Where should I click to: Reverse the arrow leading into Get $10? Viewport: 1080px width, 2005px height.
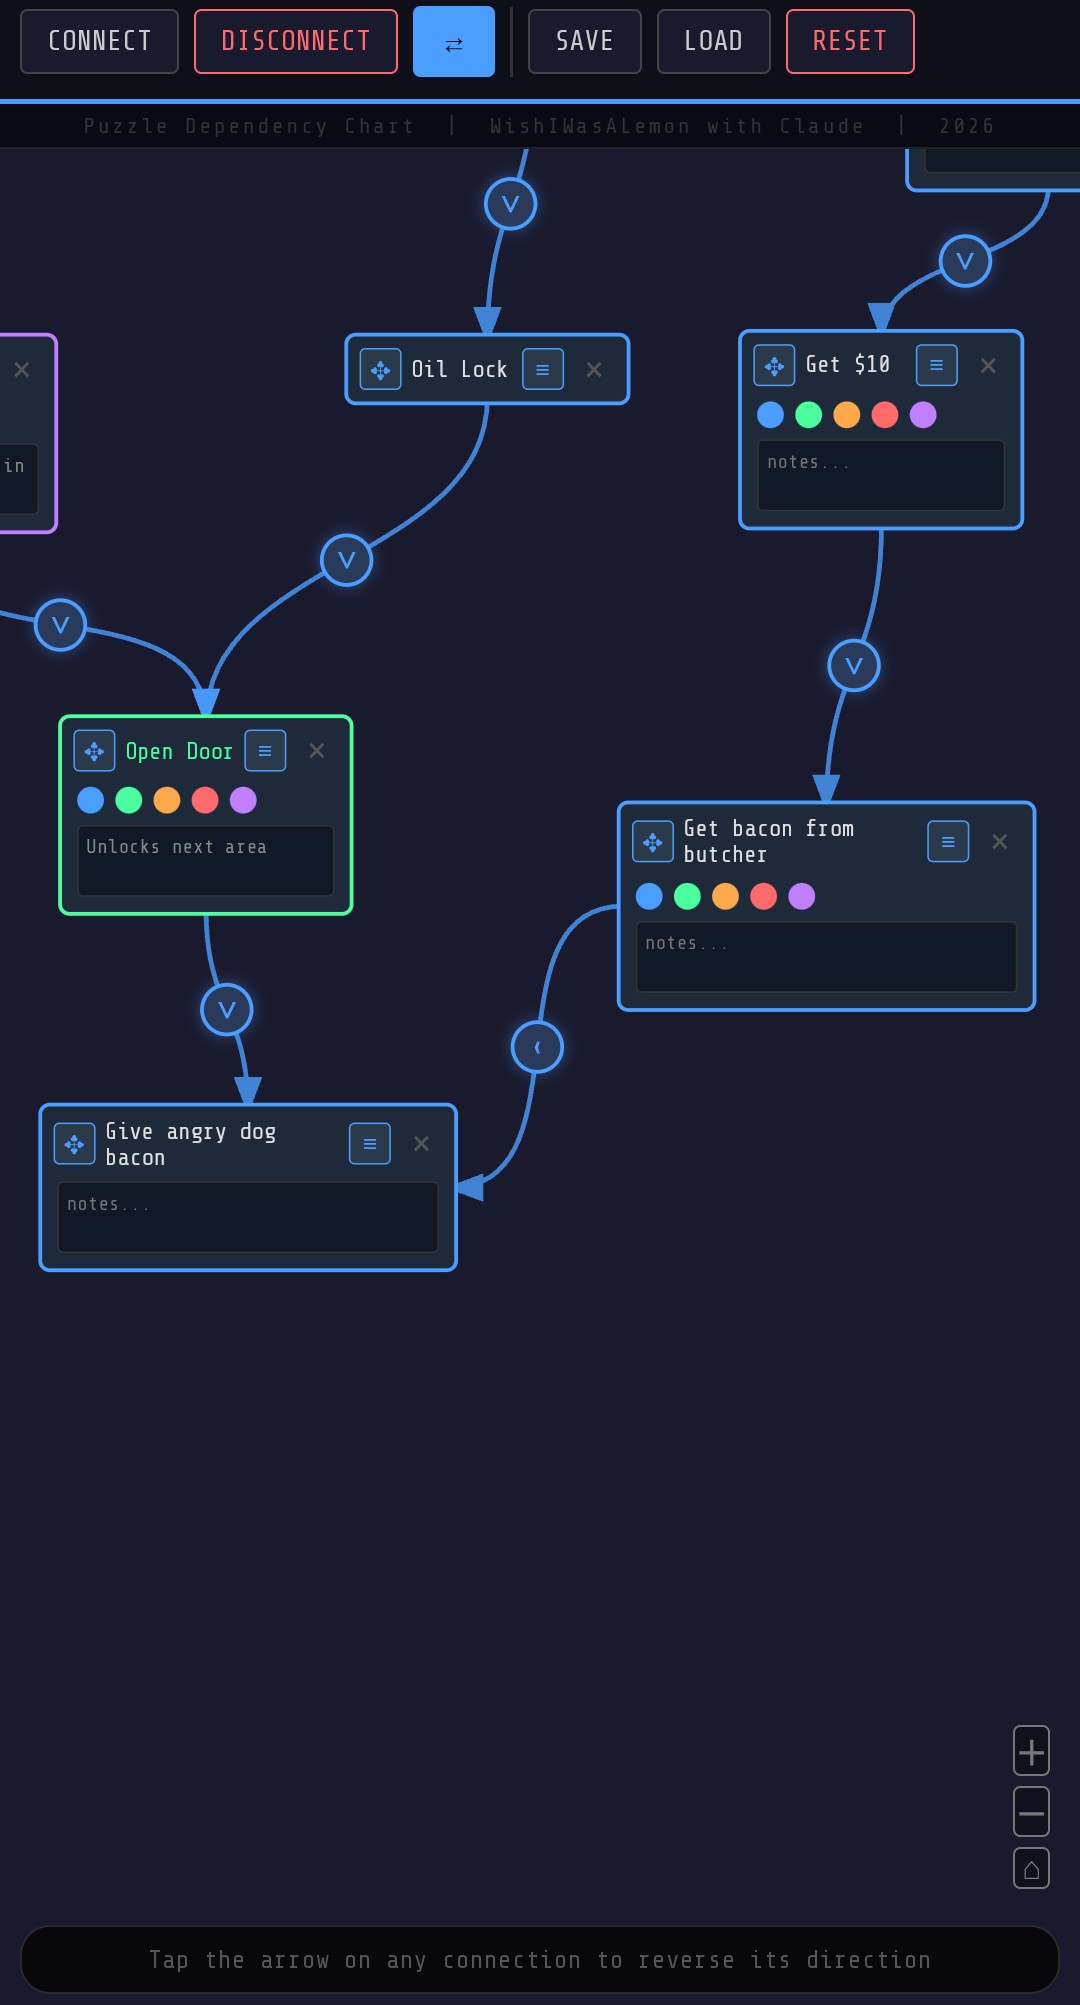pos(965,261)
